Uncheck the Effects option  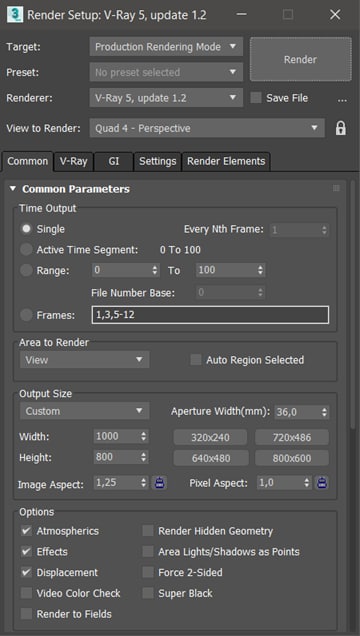pos(26,552)
